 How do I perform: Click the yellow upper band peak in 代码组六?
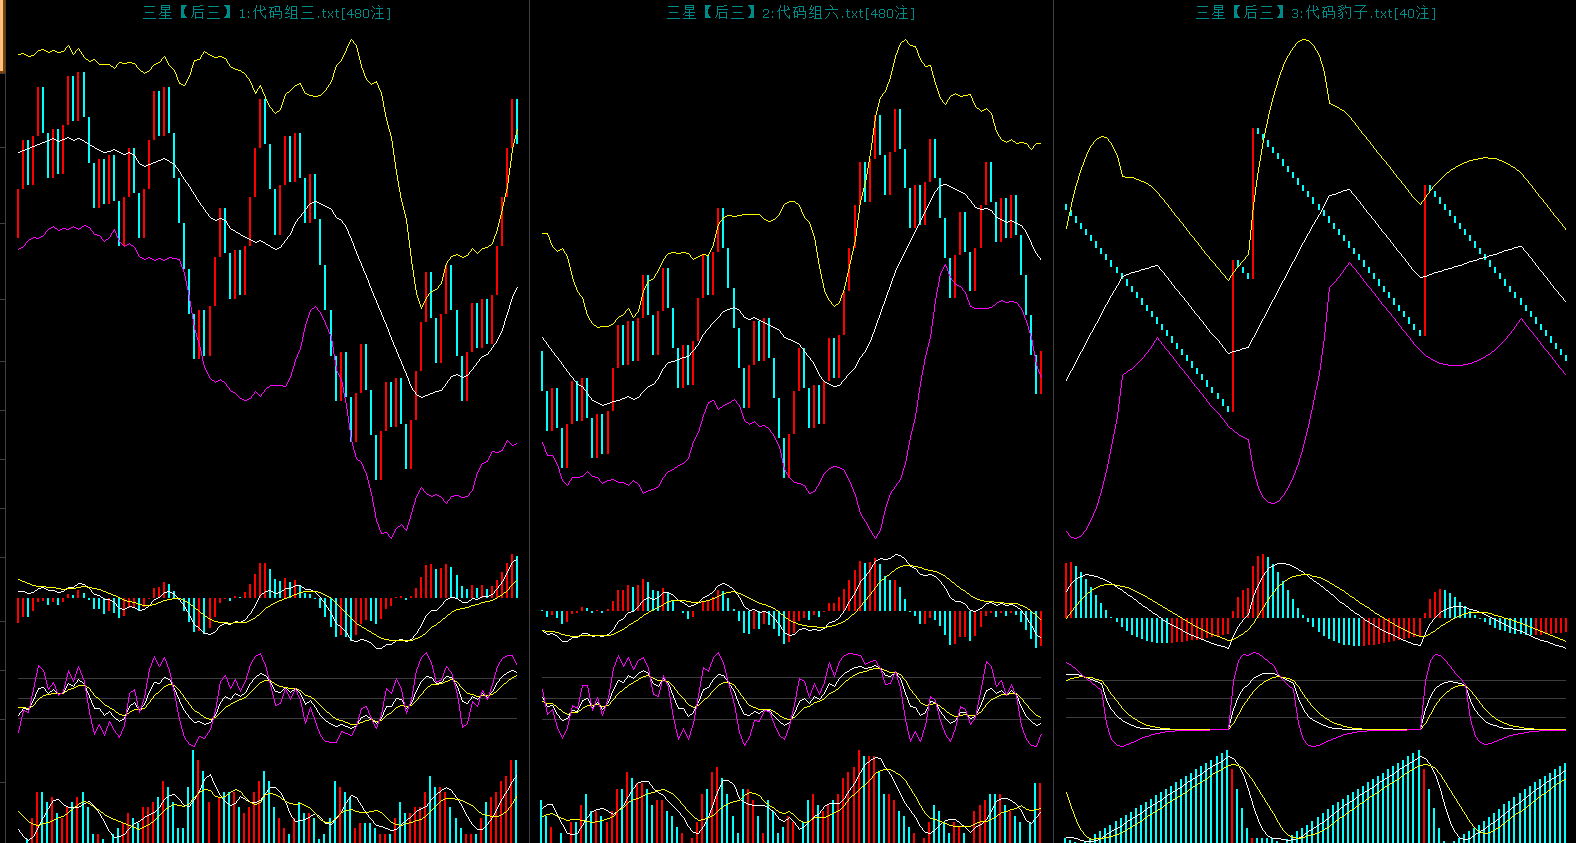click(905, 42)
